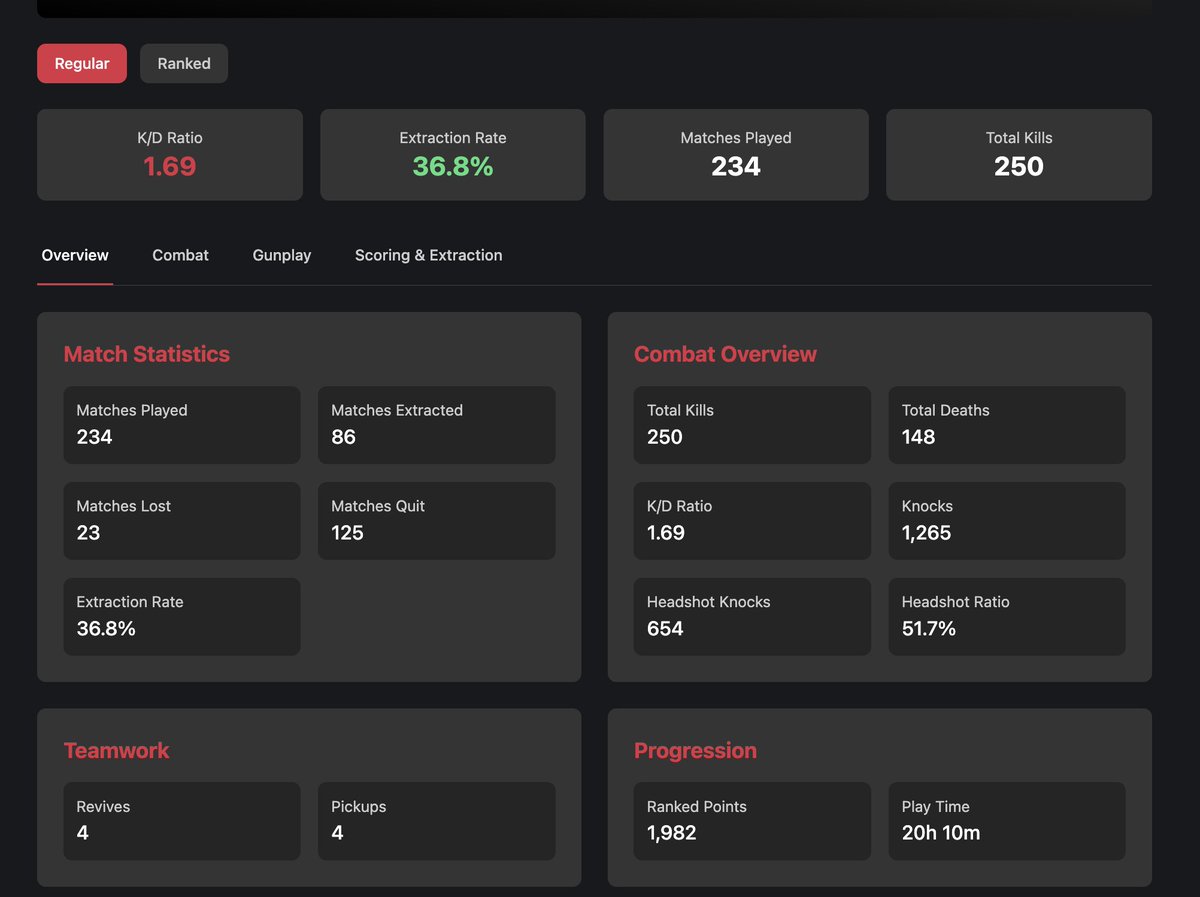
Task: Click the Matches Quit stat
Action: click(437, 520)
